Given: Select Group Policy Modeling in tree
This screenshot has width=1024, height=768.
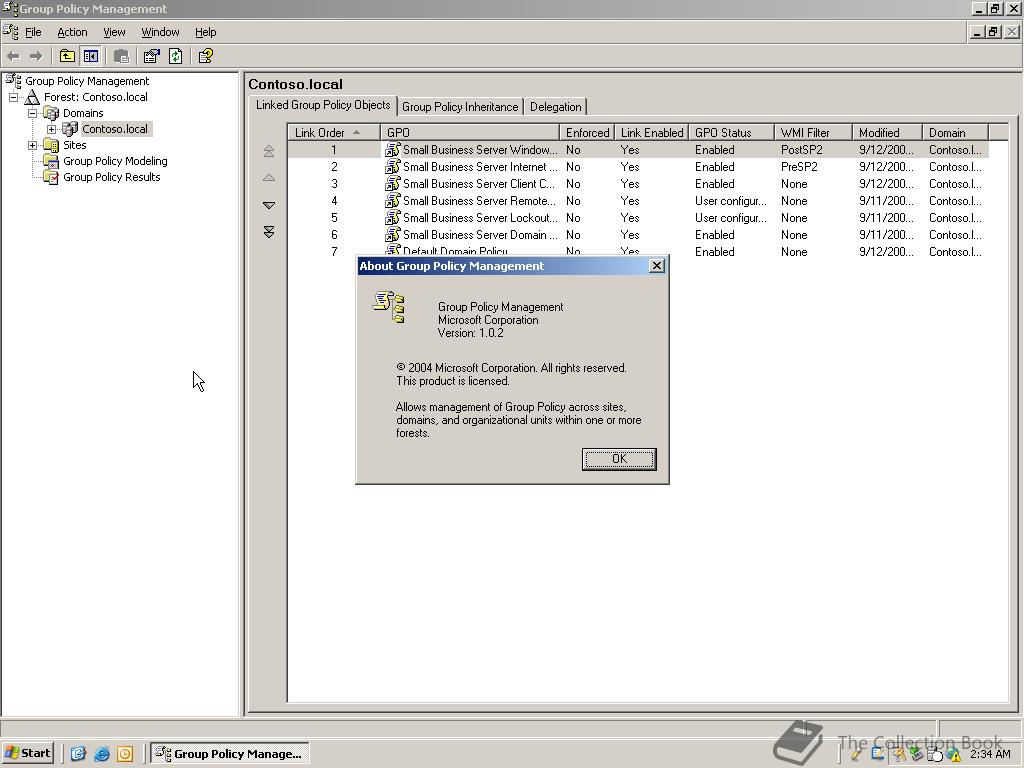Looking at the screenshot, I should point(115,161).
